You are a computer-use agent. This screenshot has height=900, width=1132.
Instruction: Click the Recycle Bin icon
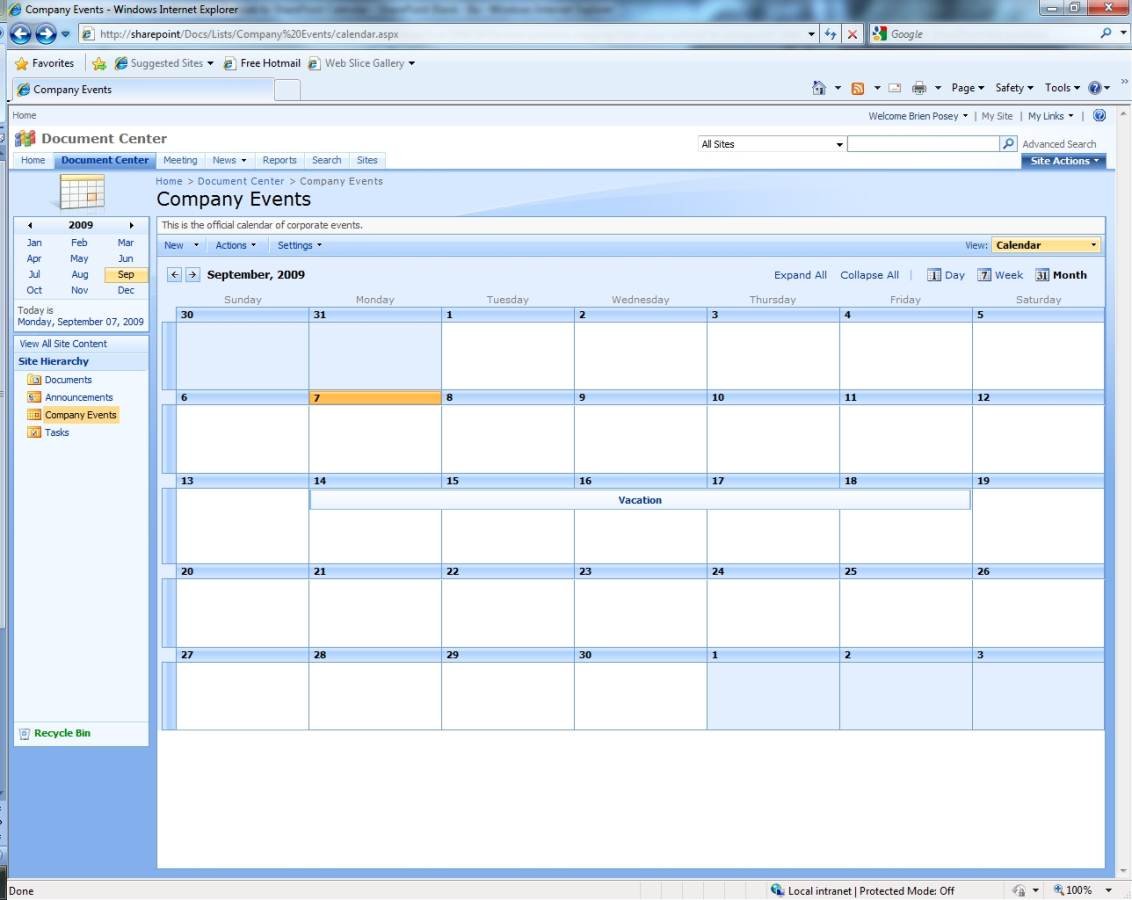pos(25,733)
